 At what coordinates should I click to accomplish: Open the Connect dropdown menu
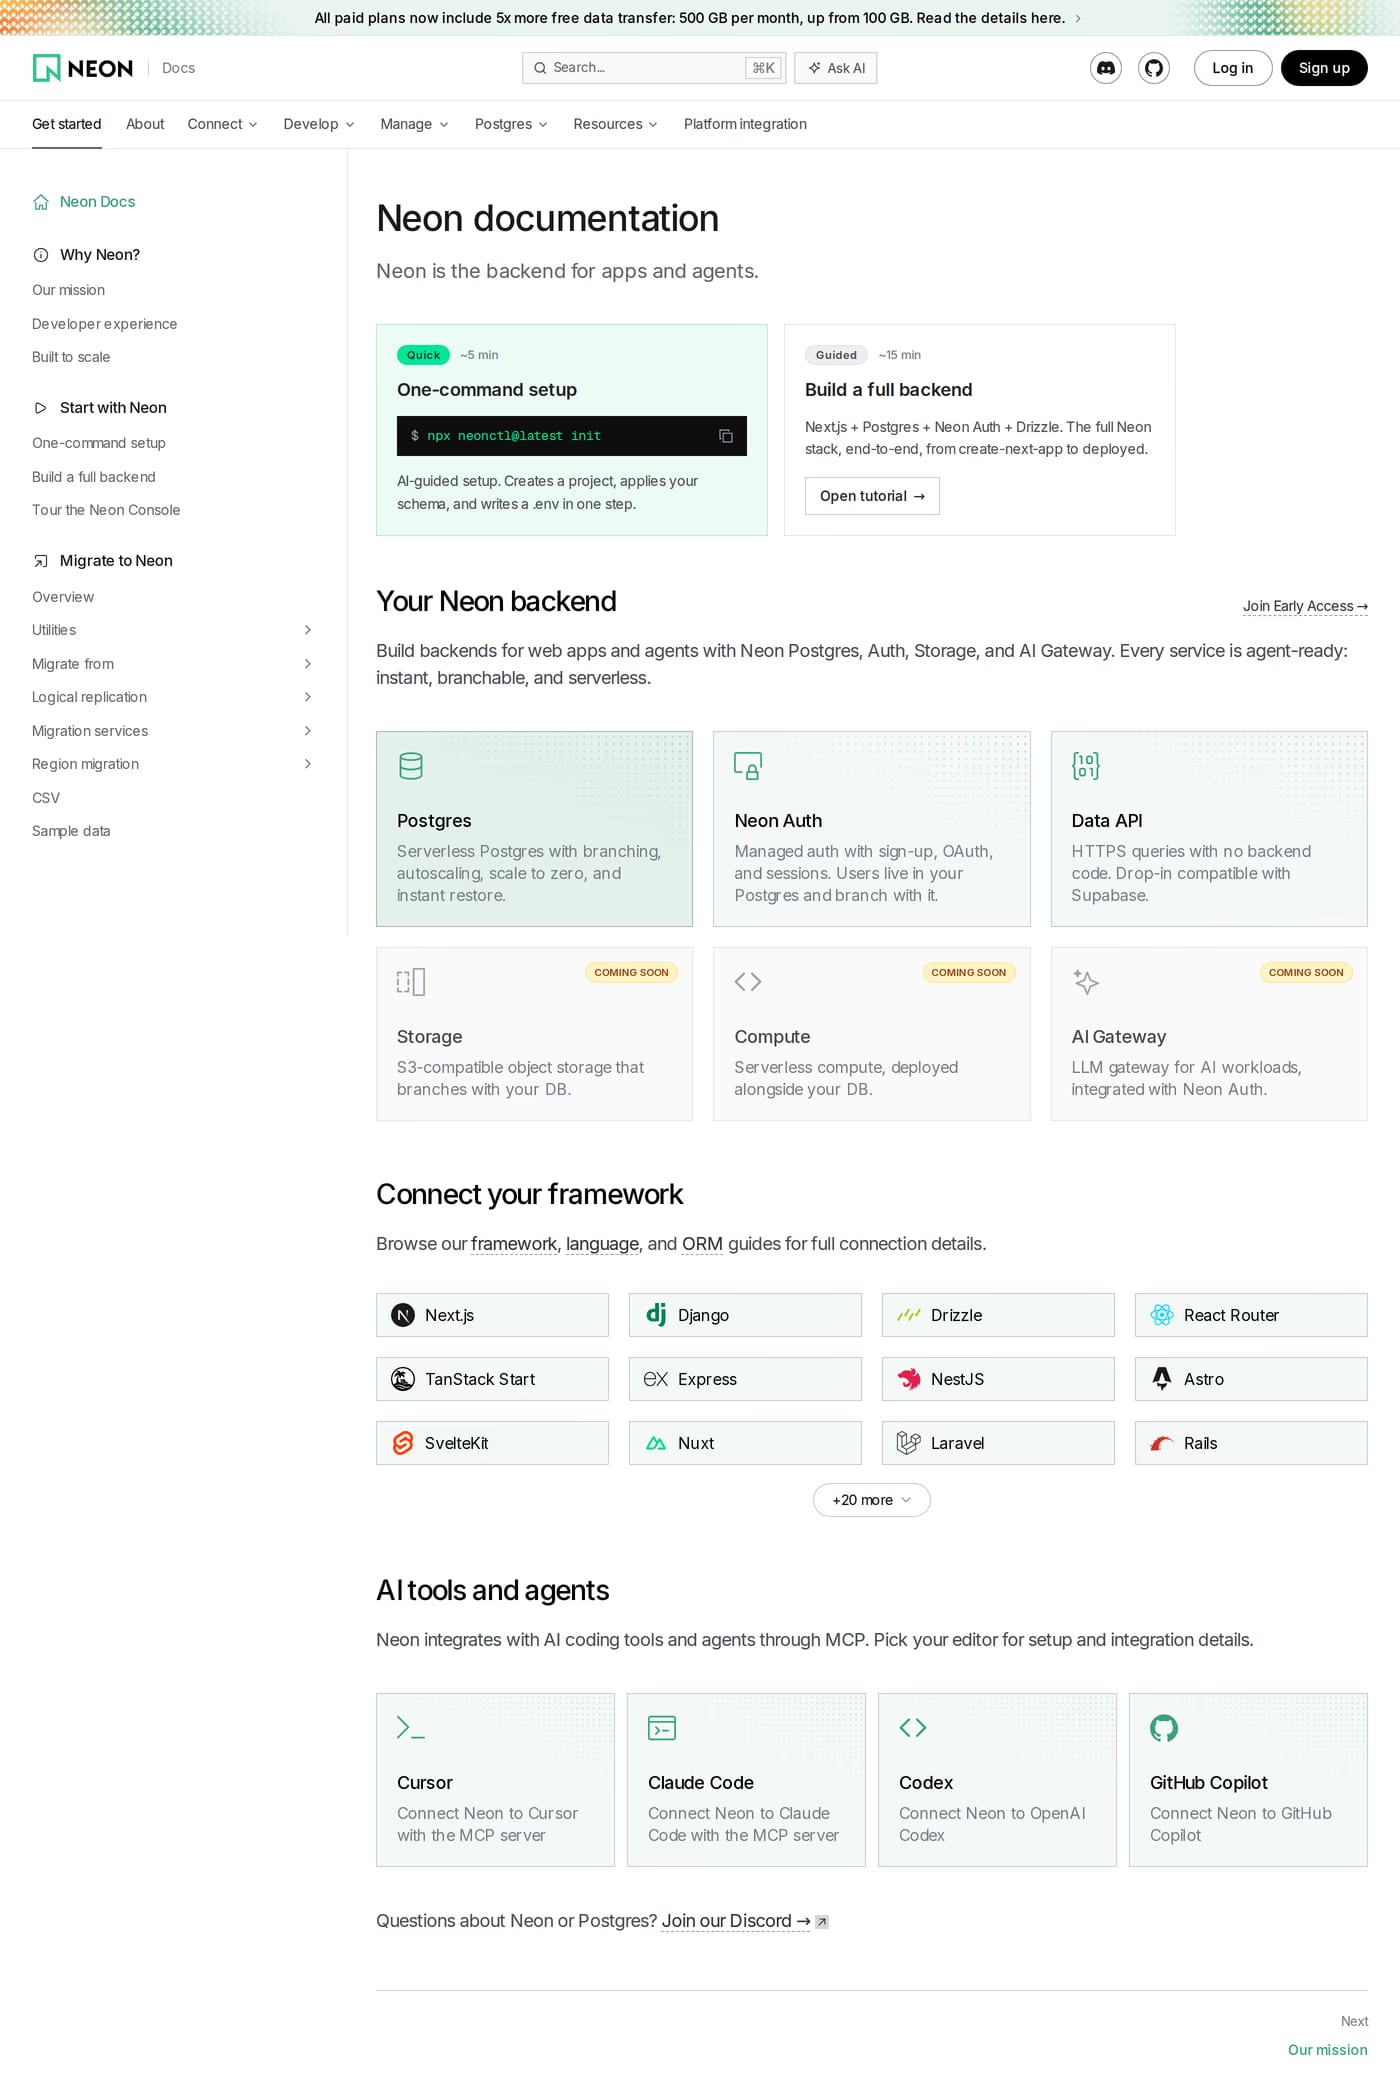222,124
